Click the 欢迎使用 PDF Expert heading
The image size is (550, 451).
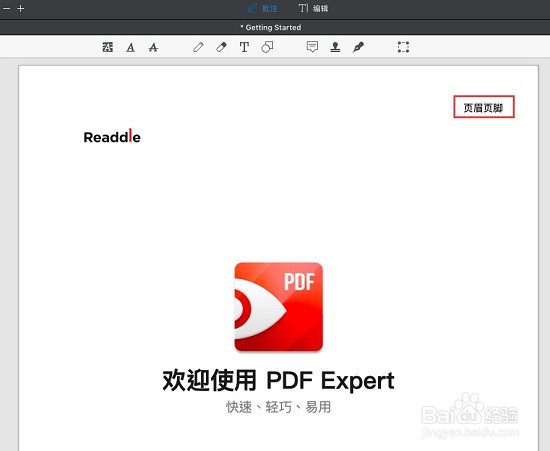click(279, 380)
